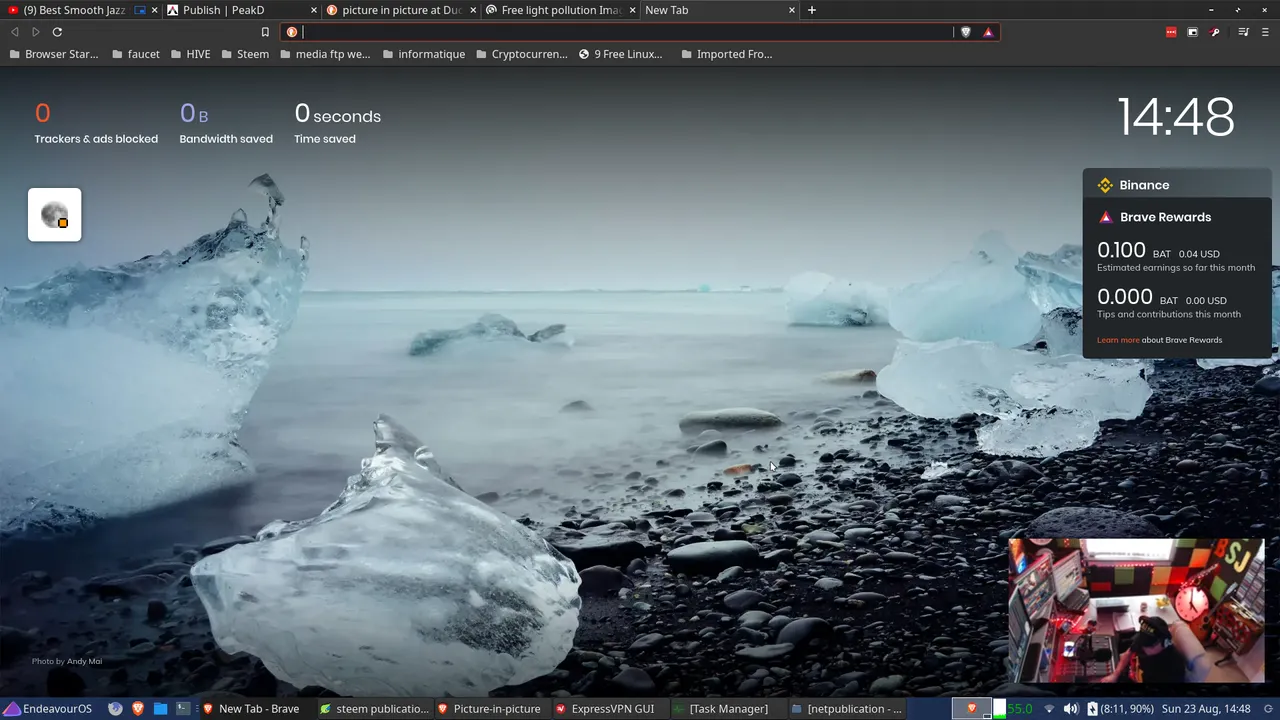Image resolution: width=1280 pixels, height=720 pixels.
Task: Switch to the [netpublication - ... taskbar window
Action: point(845,709)
